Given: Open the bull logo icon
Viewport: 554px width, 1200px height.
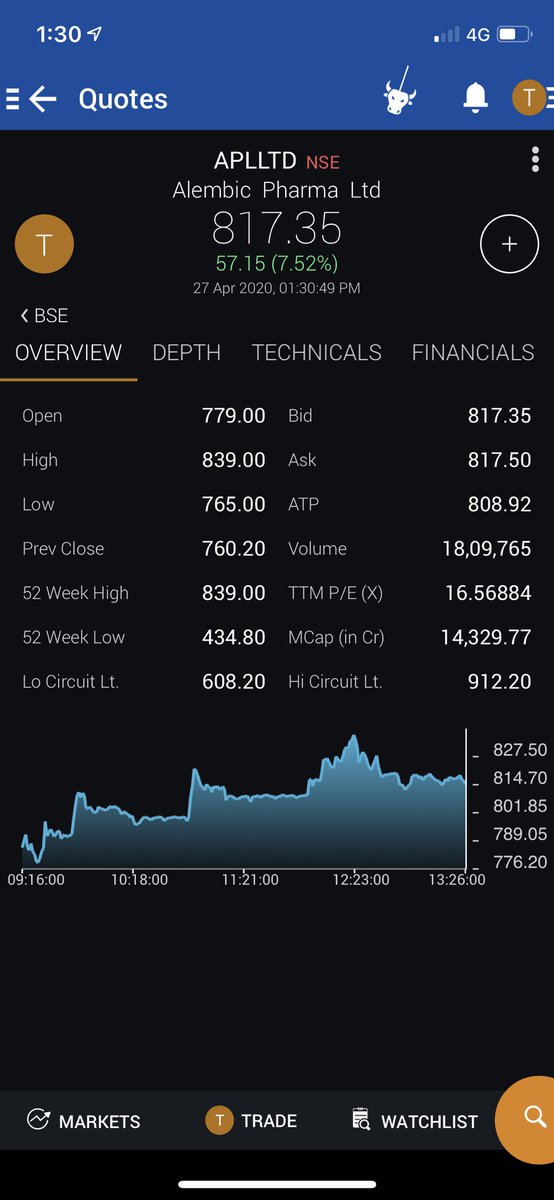Looking at the screenshot, I should pyautogui.click(x=400, y=93).
